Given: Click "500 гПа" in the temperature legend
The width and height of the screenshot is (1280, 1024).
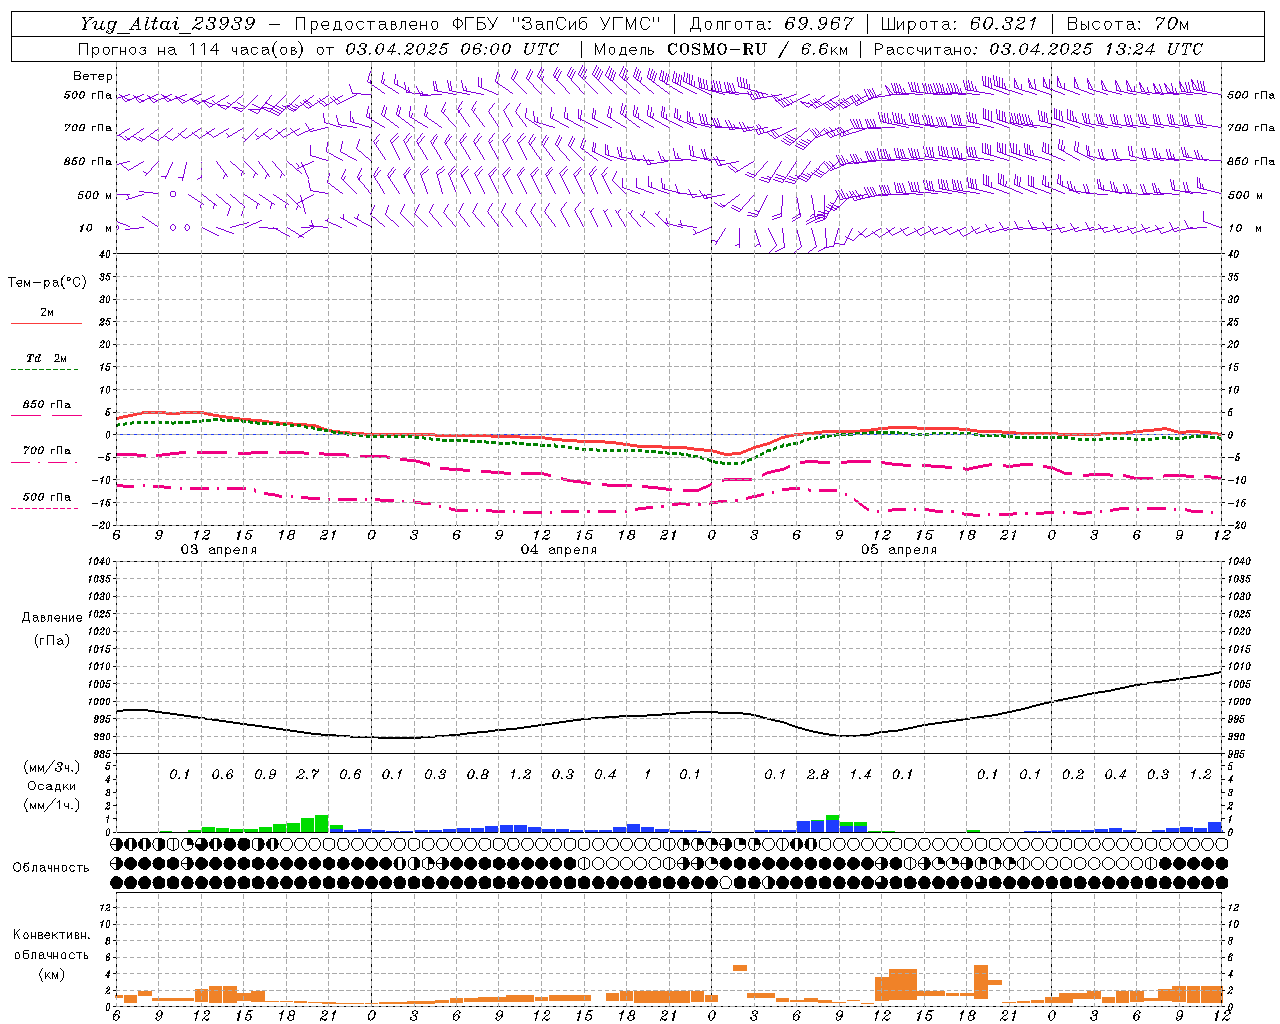Looking at the screenshot, I should point(46,497).
